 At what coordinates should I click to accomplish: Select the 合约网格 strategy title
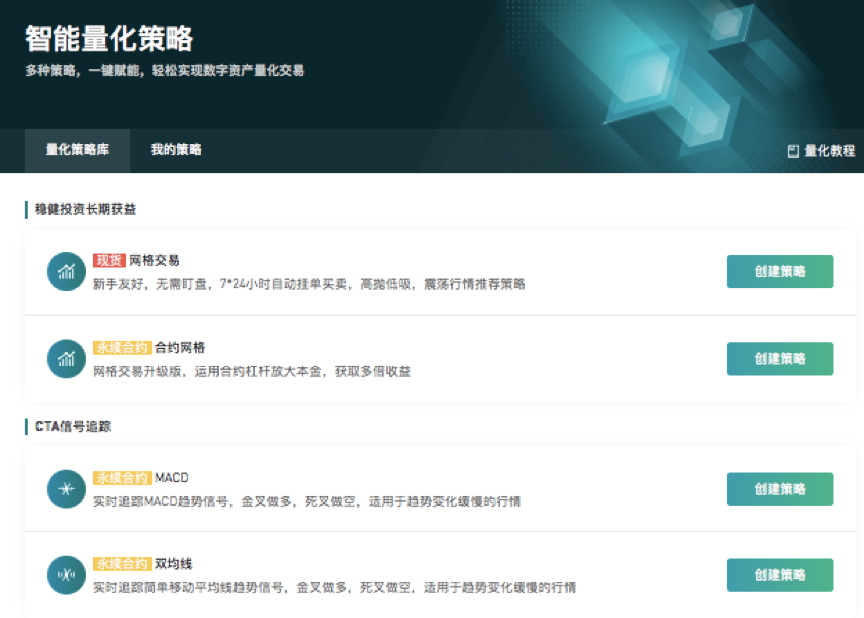pyautogui.click(x=180, y=348)
